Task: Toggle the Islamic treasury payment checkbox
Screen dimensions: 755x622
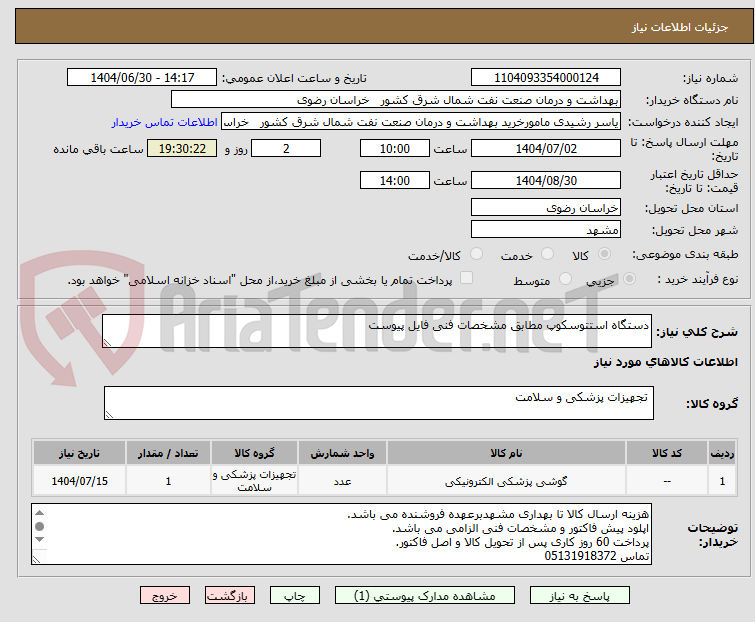Action: point(466,278)
